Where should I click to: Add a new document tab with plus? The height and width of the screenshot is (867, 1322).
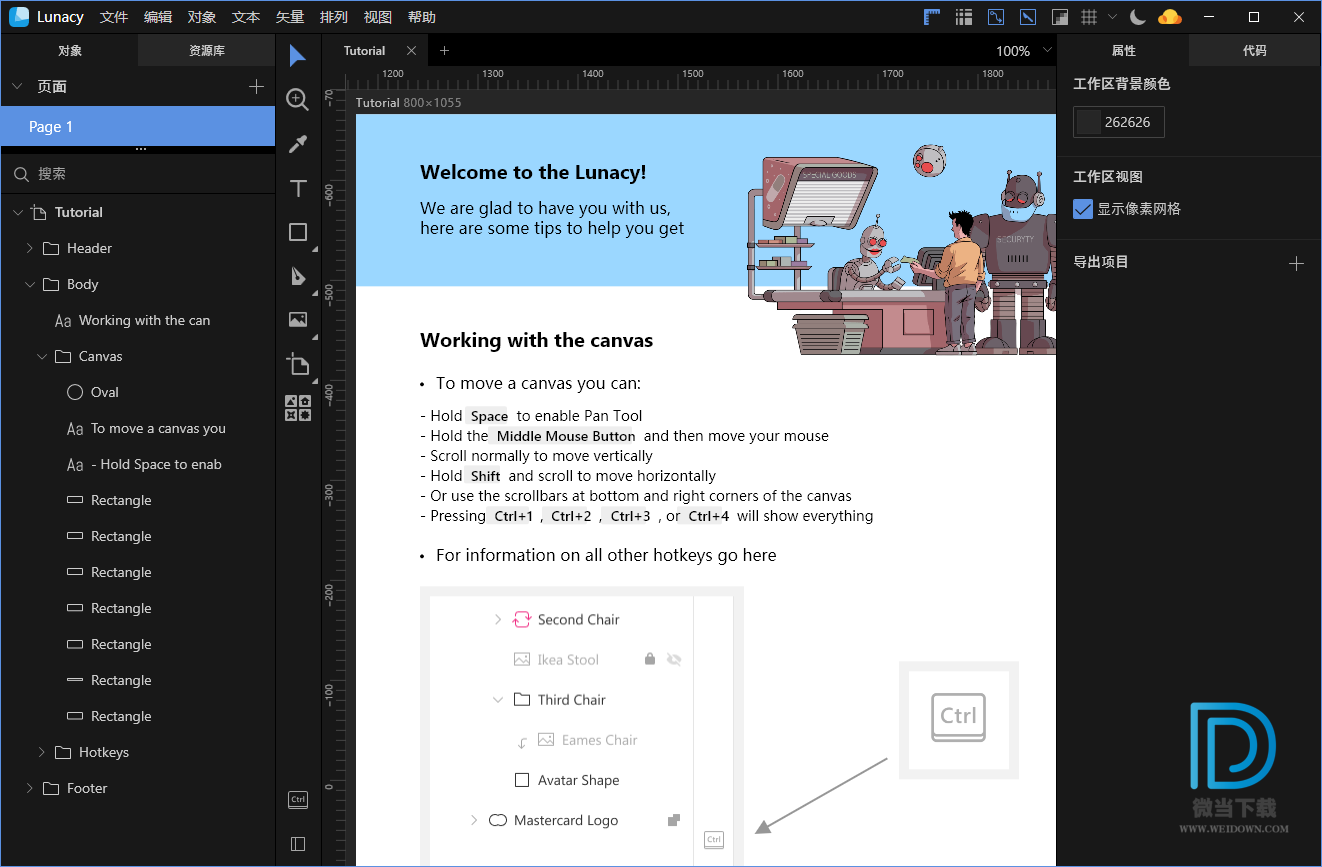(445, 51)
